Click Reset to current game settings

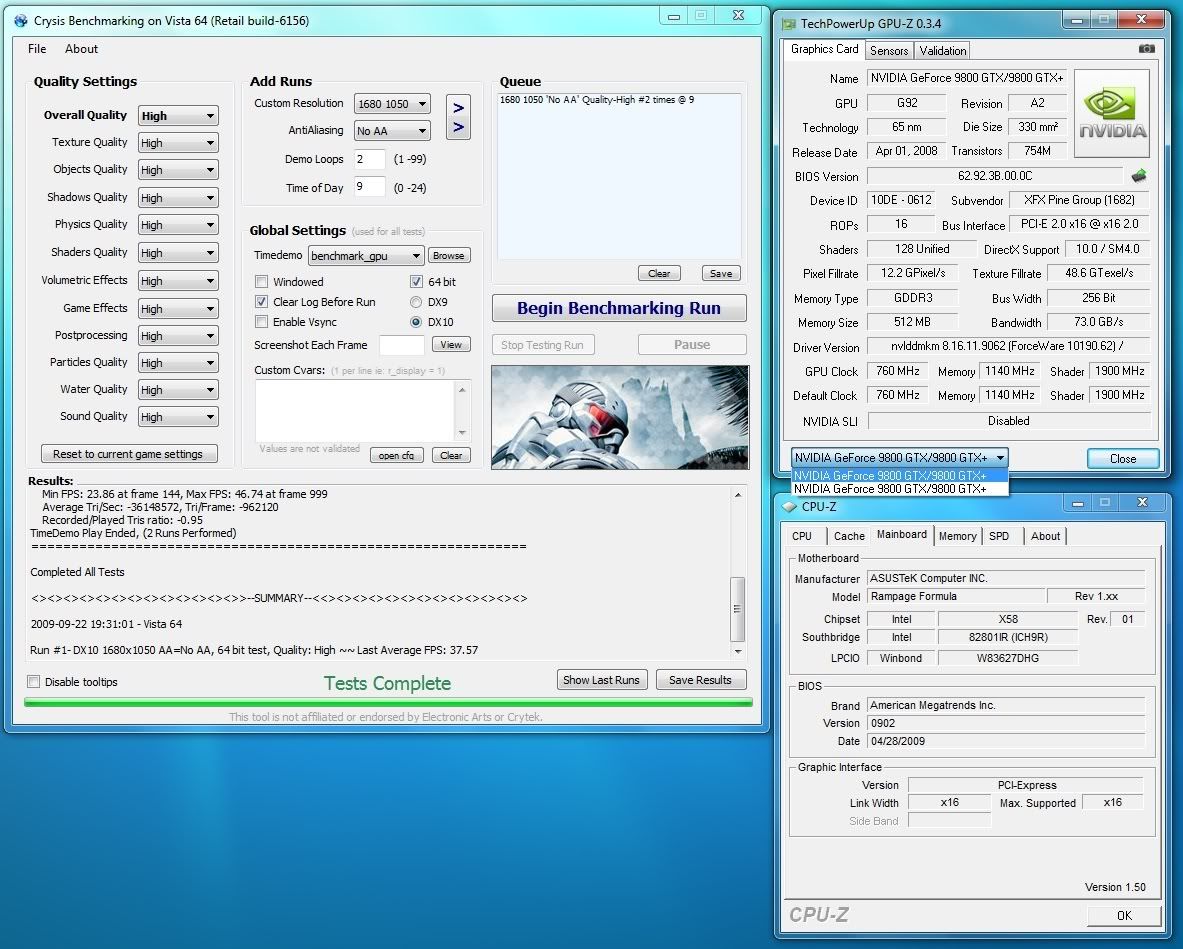[128, 453]
